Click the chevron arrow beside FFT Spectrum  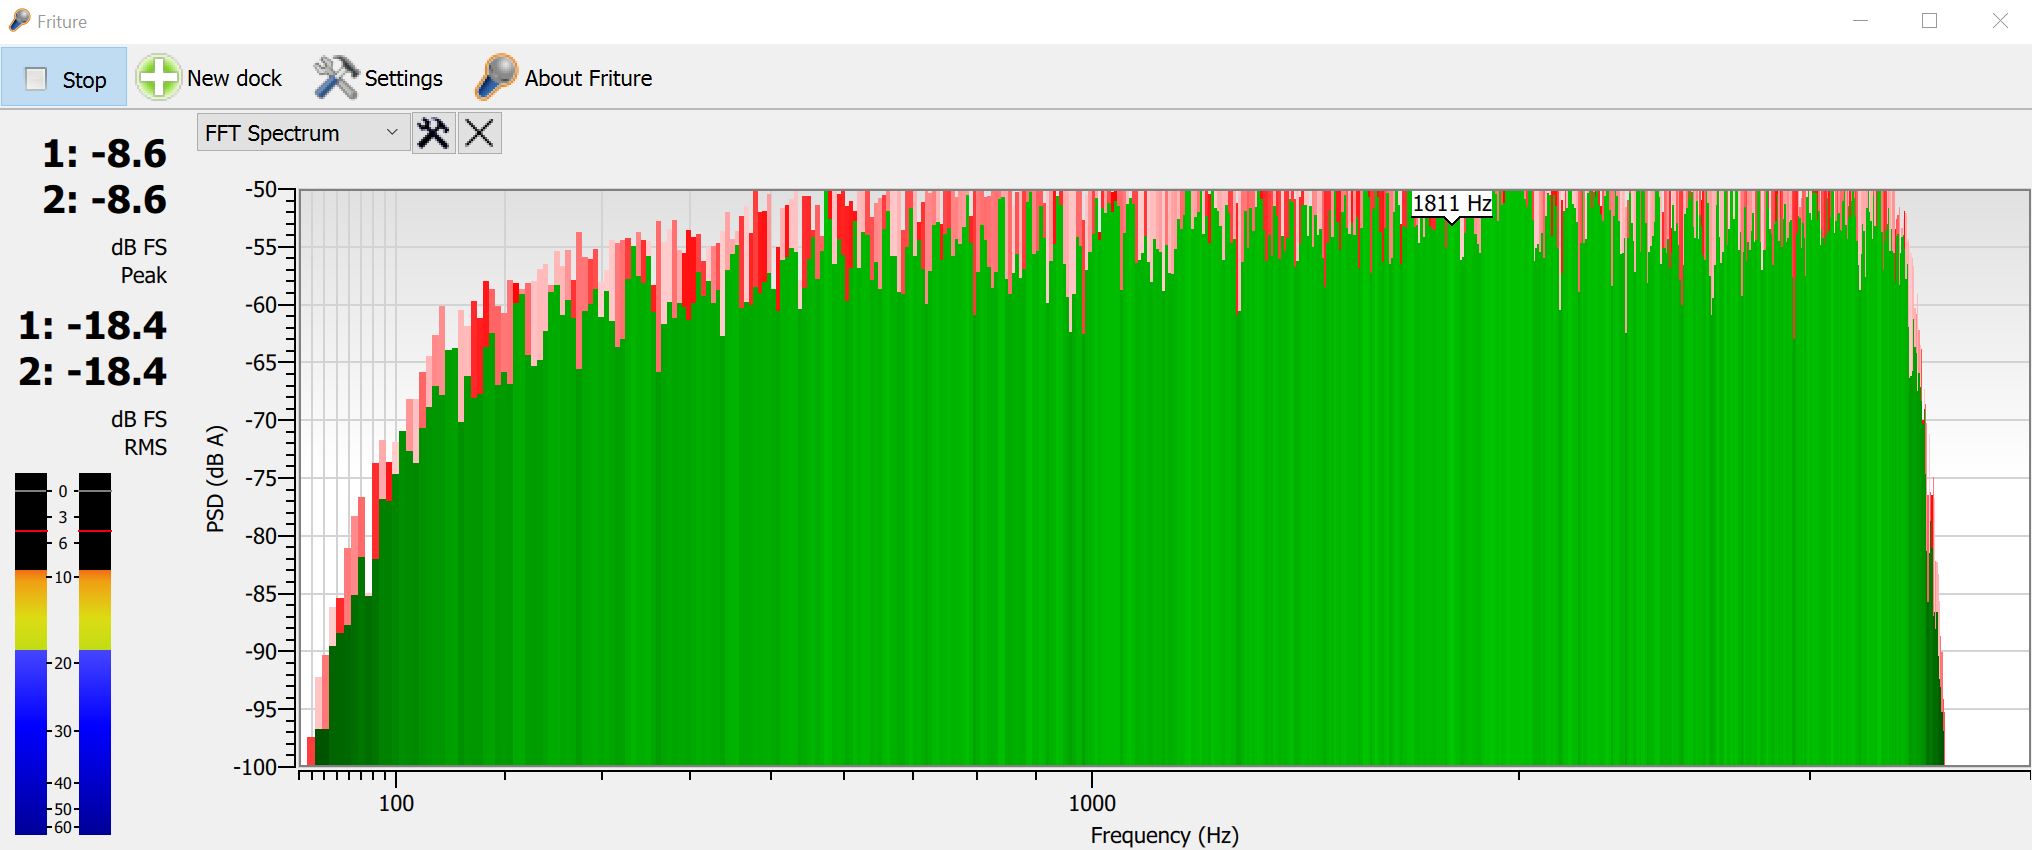[x=392, y=133]
